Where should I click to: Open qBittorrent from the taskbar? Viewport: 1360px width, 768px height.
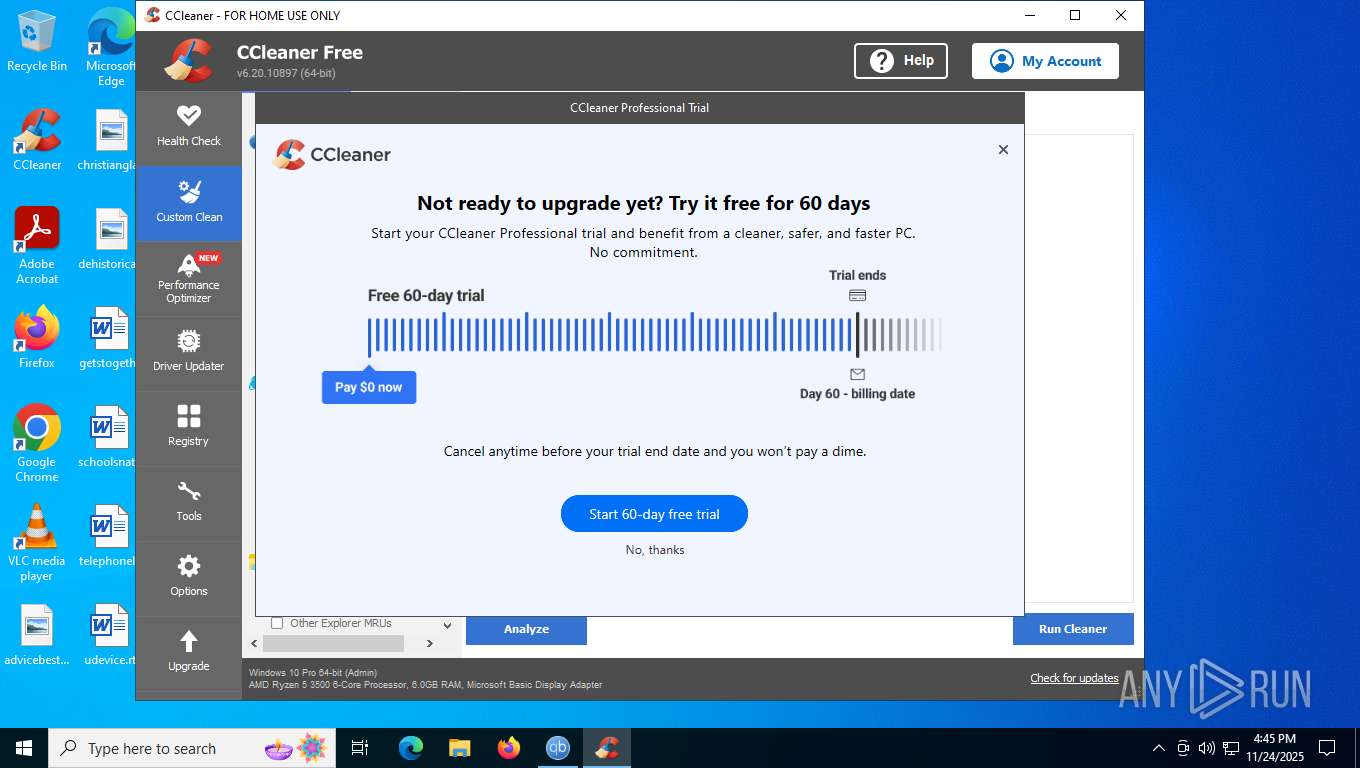click(558, 748)
